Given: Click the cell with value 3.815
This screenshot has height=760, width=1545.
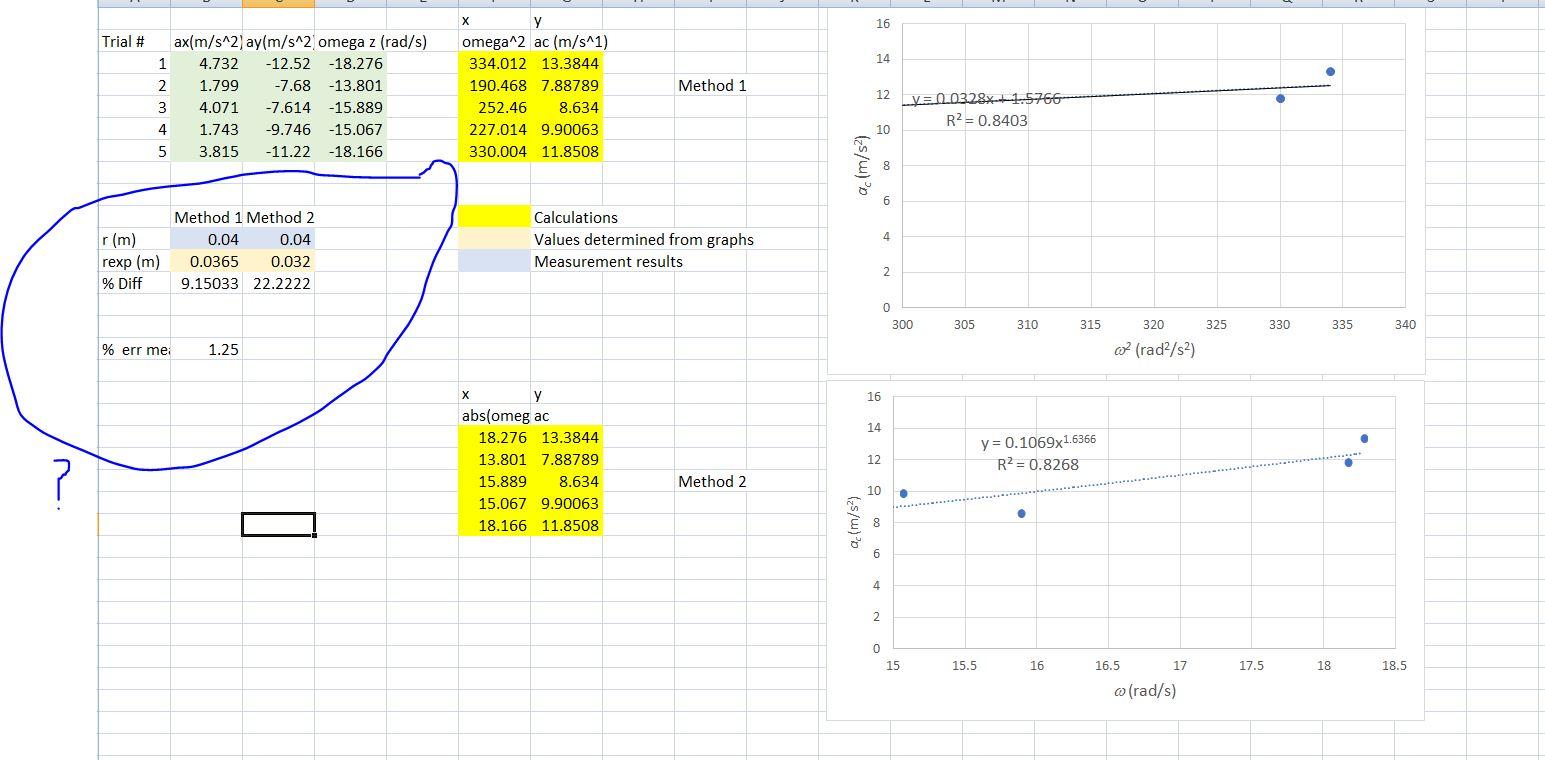Looking at the screenshot, I should [x=206, y=151].
